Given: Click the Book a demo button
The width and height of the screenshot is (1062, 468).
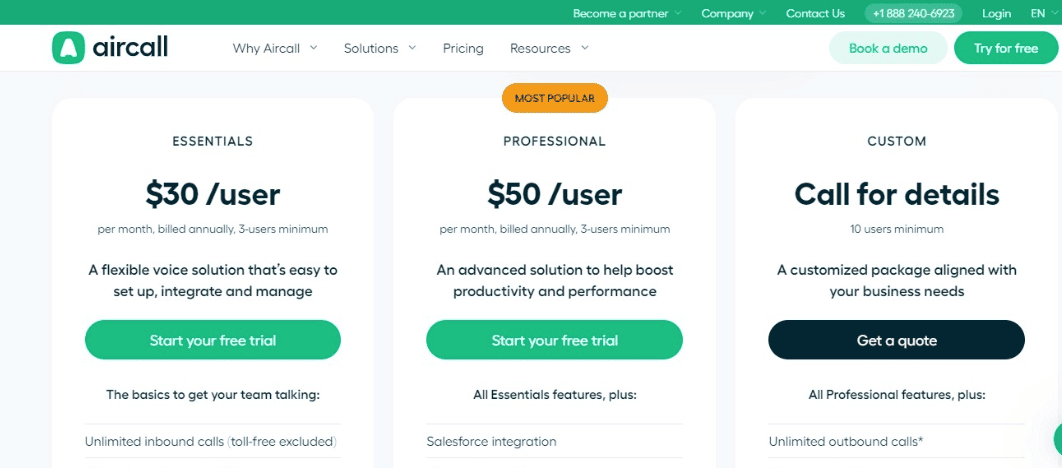Looking at the screenshot, I should point(888,48).
